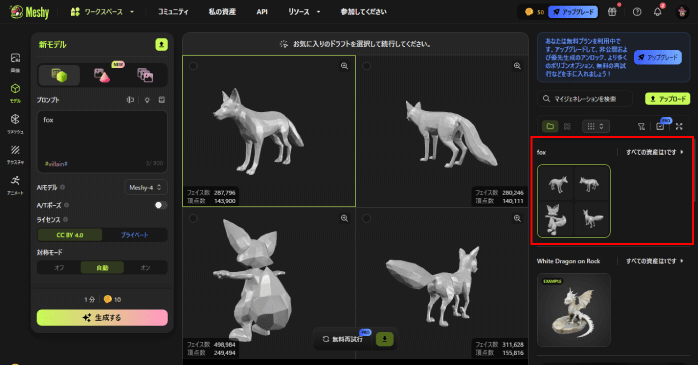
Task: Select image-to-3D mode with NEW badge
Action: click(x=102, y=75)
